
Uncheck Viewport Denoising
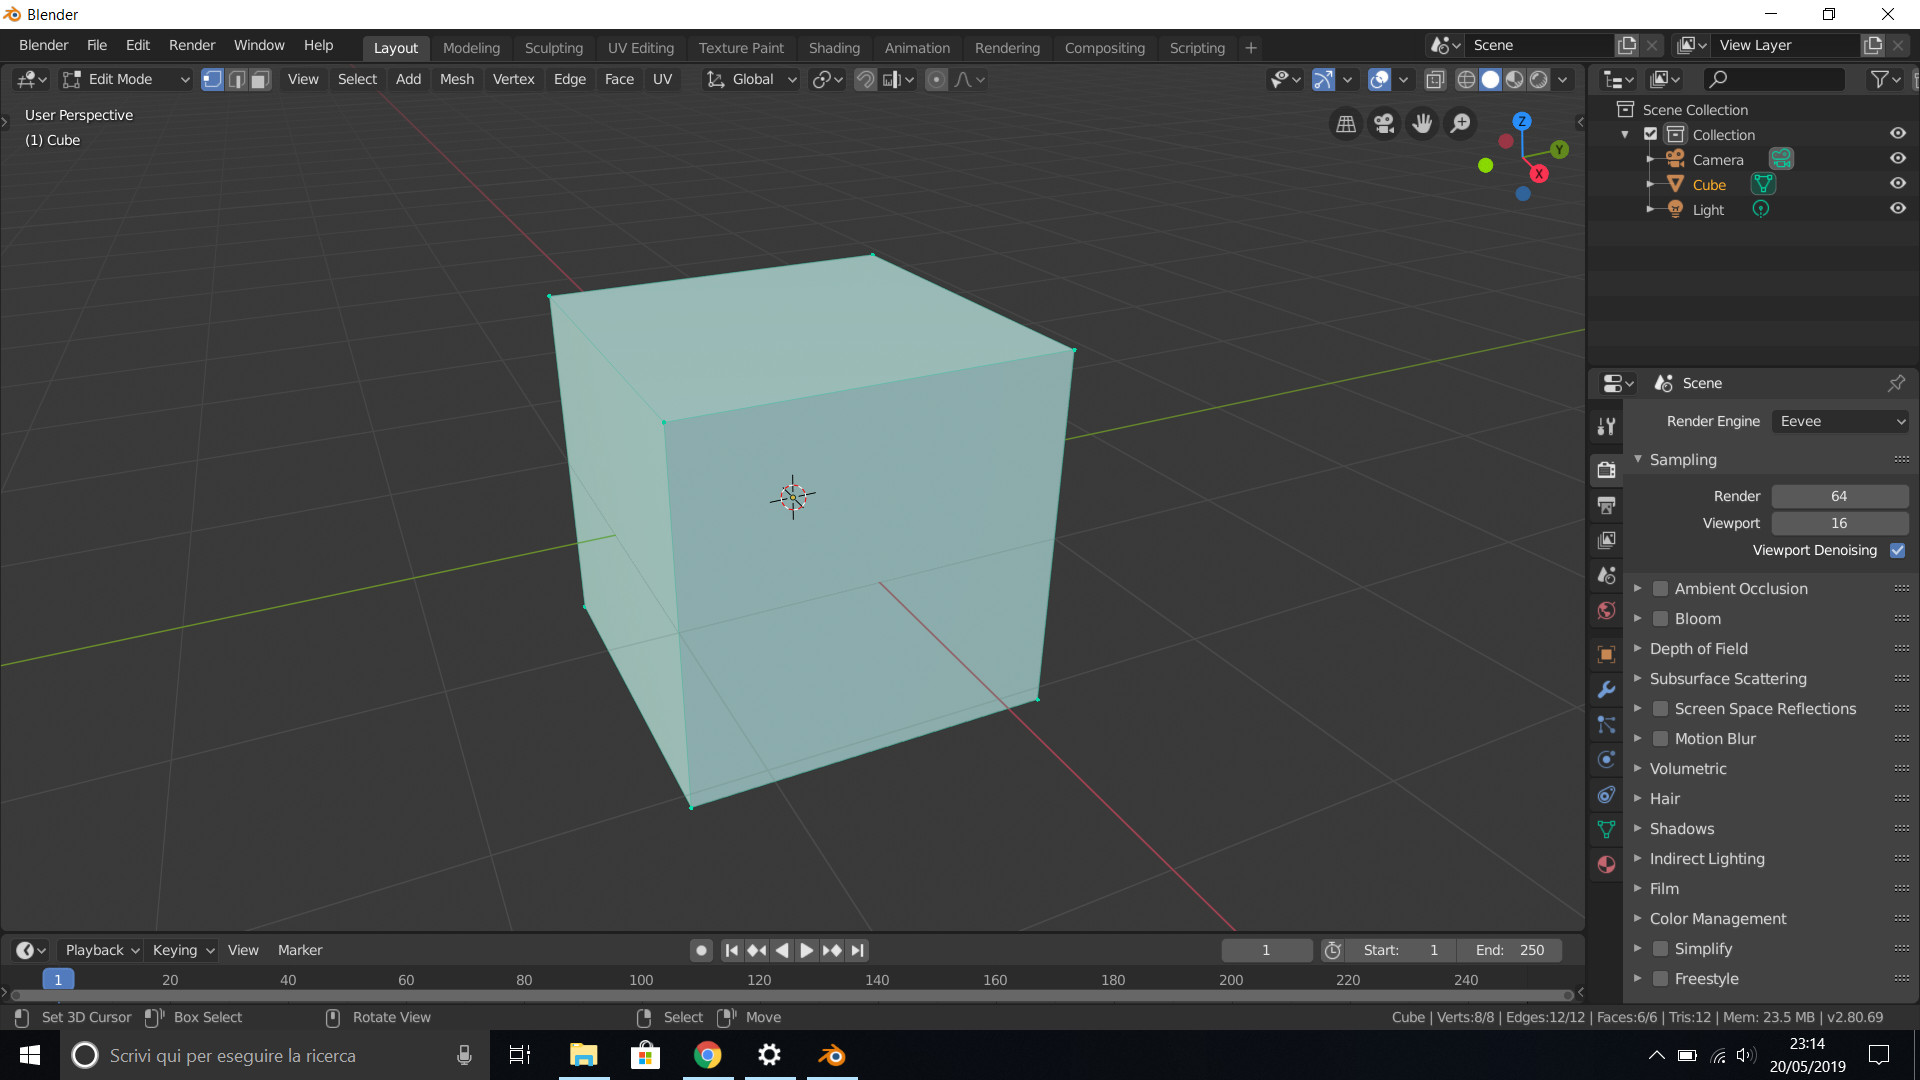click(1897, 551)
